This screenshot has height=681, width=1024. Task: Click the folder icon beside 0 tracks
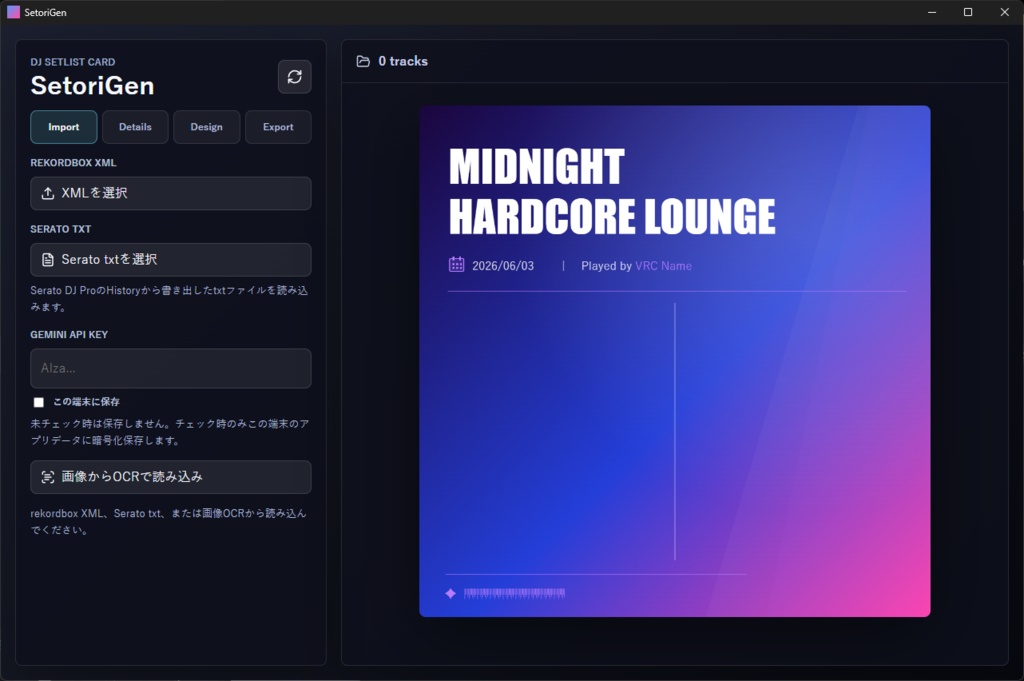[x=363, y=61]
